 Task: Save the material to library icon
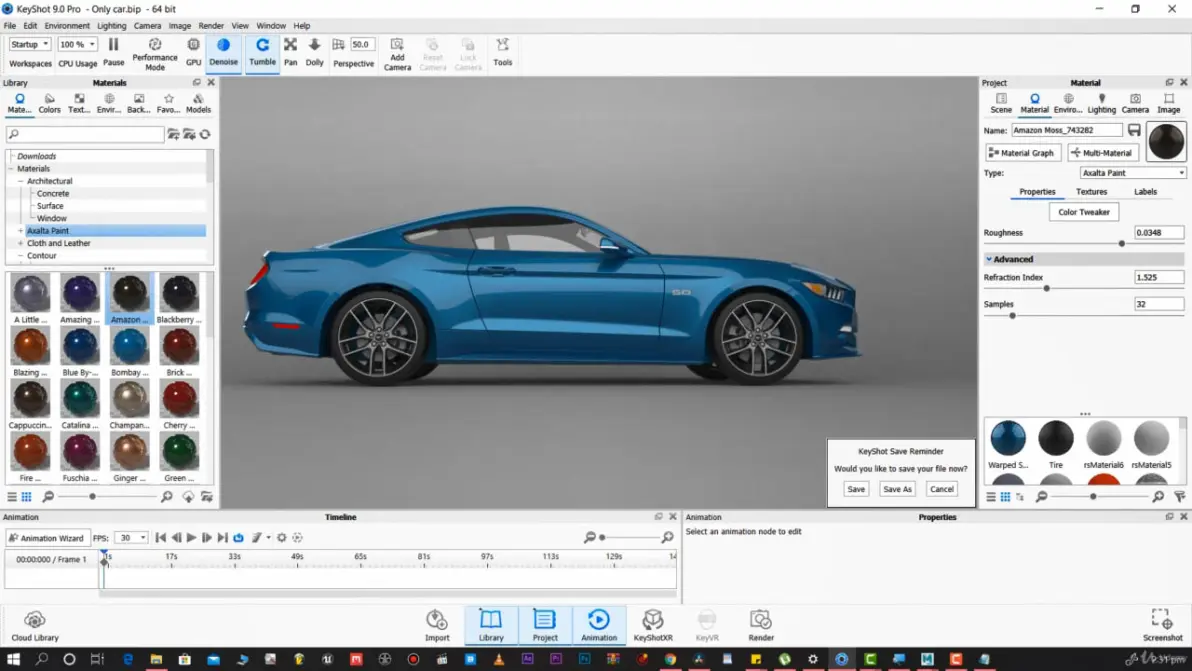pyautogui.click(x=1134, y=130)
